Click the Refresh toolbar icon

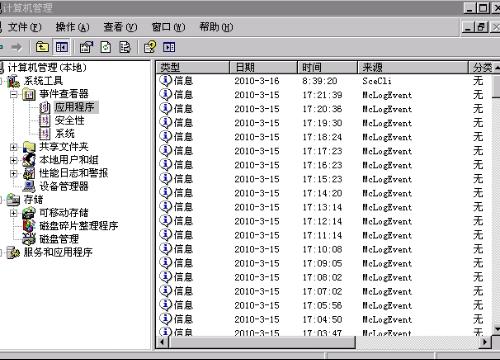(106, 47)
